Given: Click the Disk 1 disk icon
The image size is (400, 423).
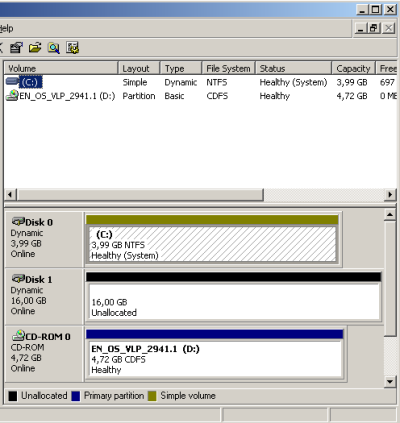Looking at the screenshot, I should (18, 278).
